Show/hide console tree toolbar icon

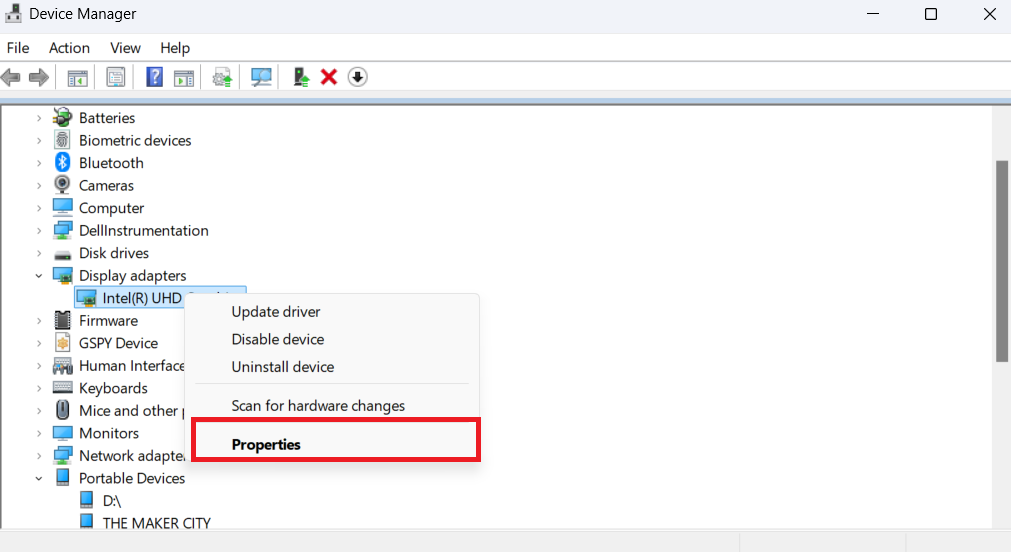pos(77,78)
